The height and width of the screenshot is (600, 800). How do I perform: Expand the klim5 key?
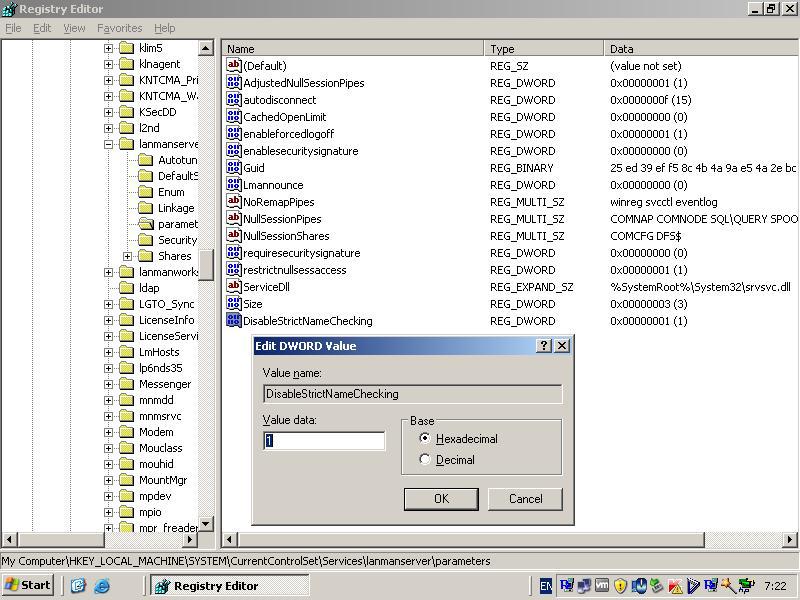tap(108, 48)
